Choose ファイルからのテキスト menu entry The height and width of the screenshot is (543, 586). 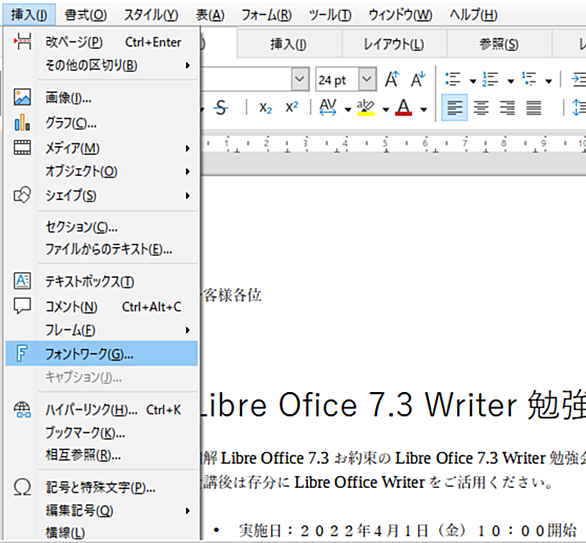[102, 249]
